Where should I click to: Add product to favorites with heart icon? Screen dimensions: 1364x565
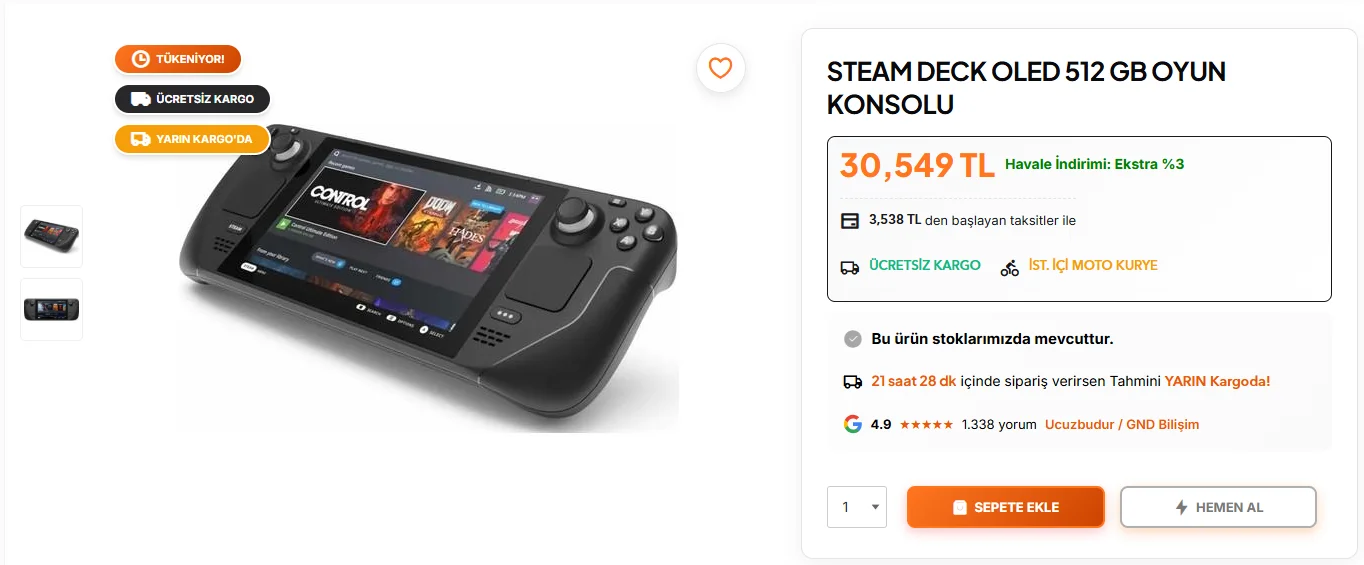(x=720, y=68)
